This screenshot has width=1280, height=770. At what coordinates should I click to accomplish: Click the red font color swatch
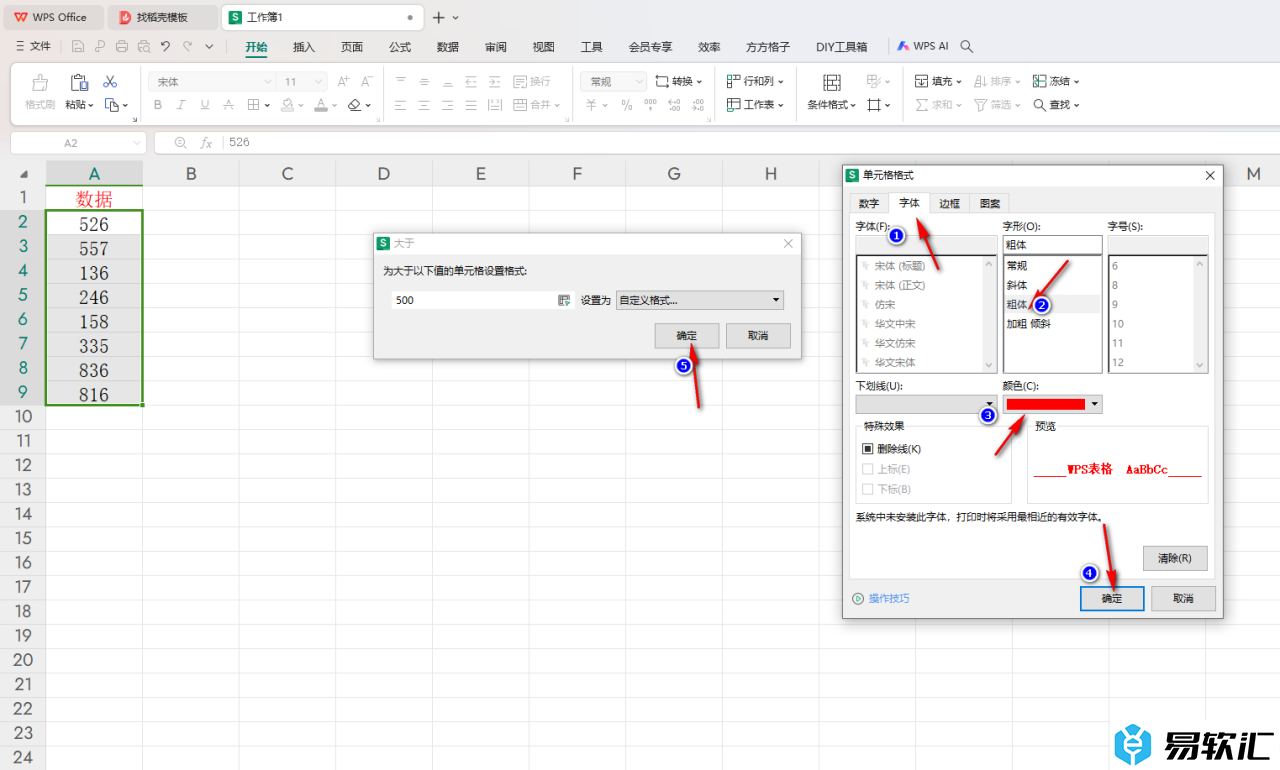pyautogui.click(x=1045, y=404)
